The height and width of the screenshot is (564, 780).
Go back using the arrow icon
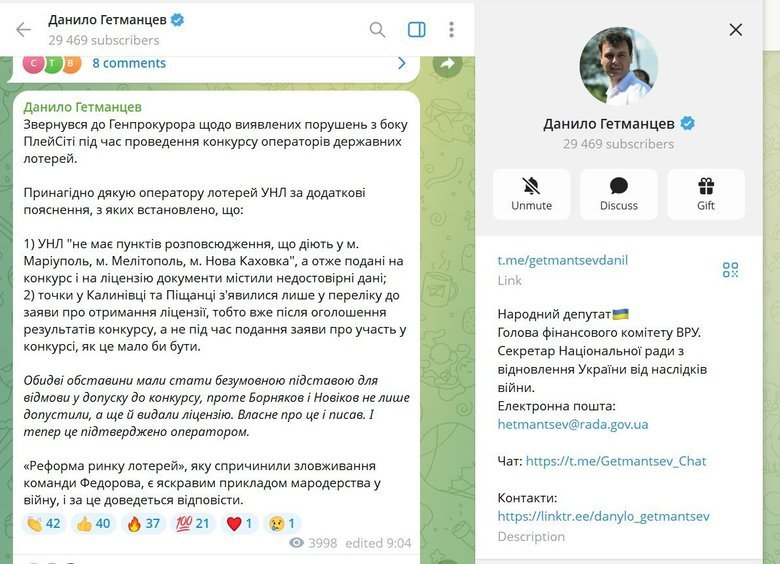click(23, 30)
